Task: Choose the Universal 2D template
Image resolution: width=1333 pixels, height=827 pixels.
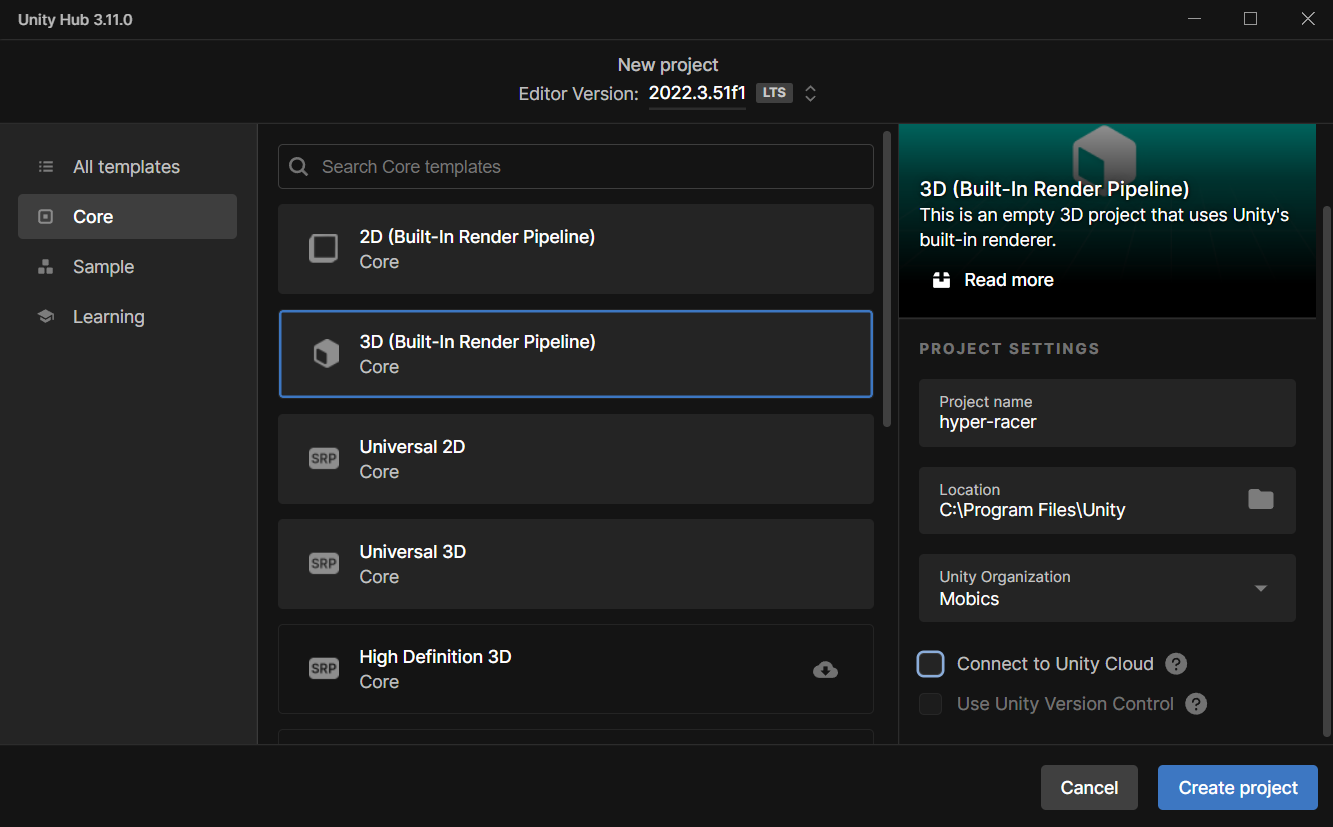Action: 575,459
